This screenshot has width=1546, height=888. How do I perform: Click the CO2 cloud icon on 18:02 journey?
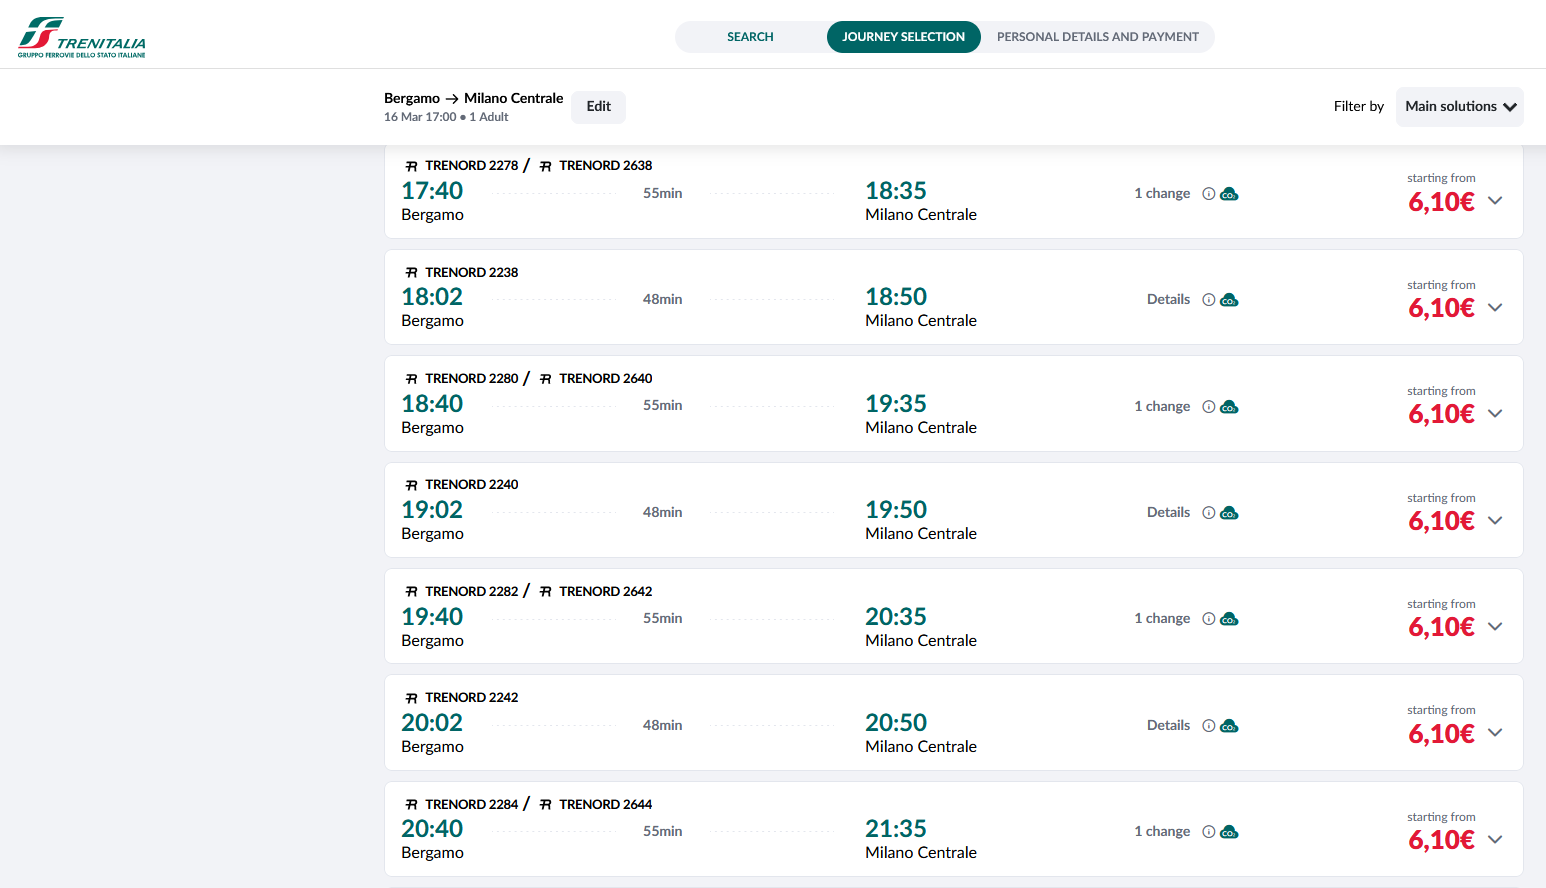[x=1230, y=300]
